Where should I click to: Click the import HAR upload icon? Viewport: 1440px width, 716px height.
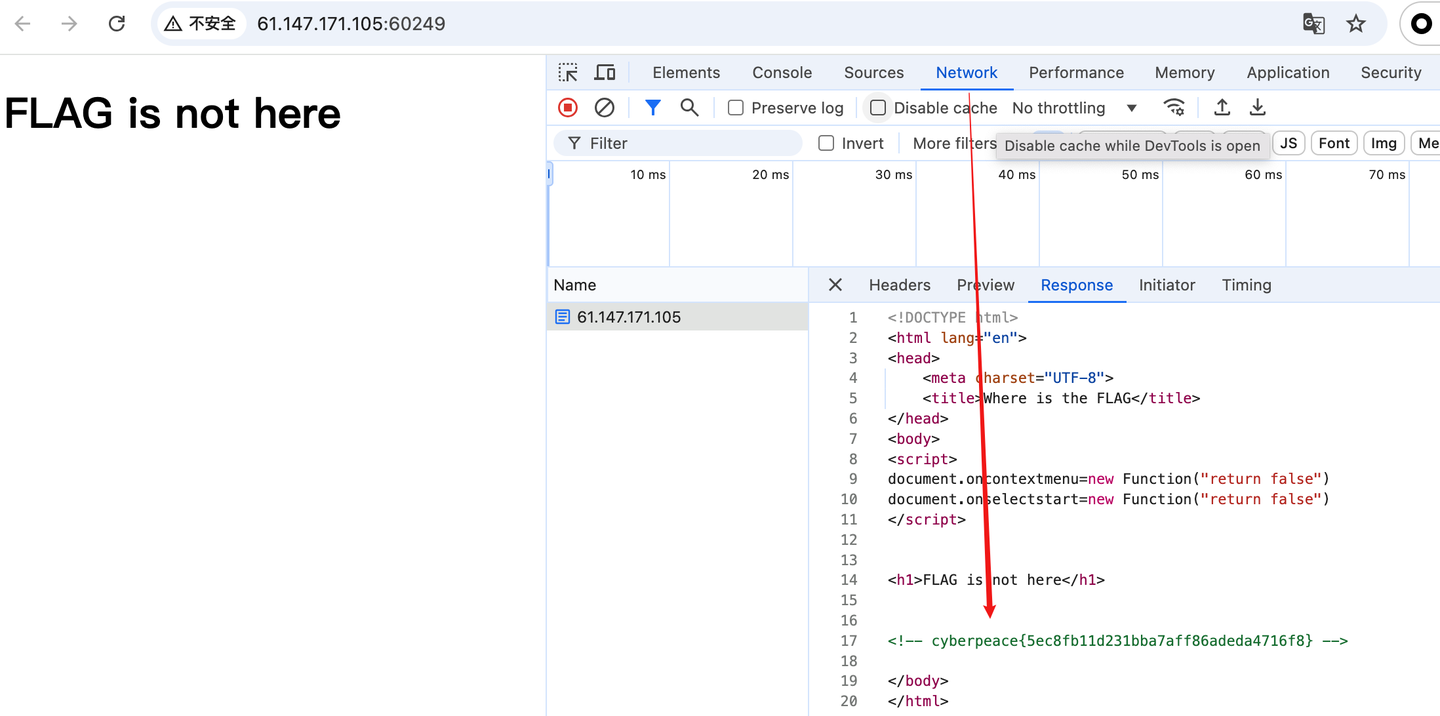(x=1222, y=108)
